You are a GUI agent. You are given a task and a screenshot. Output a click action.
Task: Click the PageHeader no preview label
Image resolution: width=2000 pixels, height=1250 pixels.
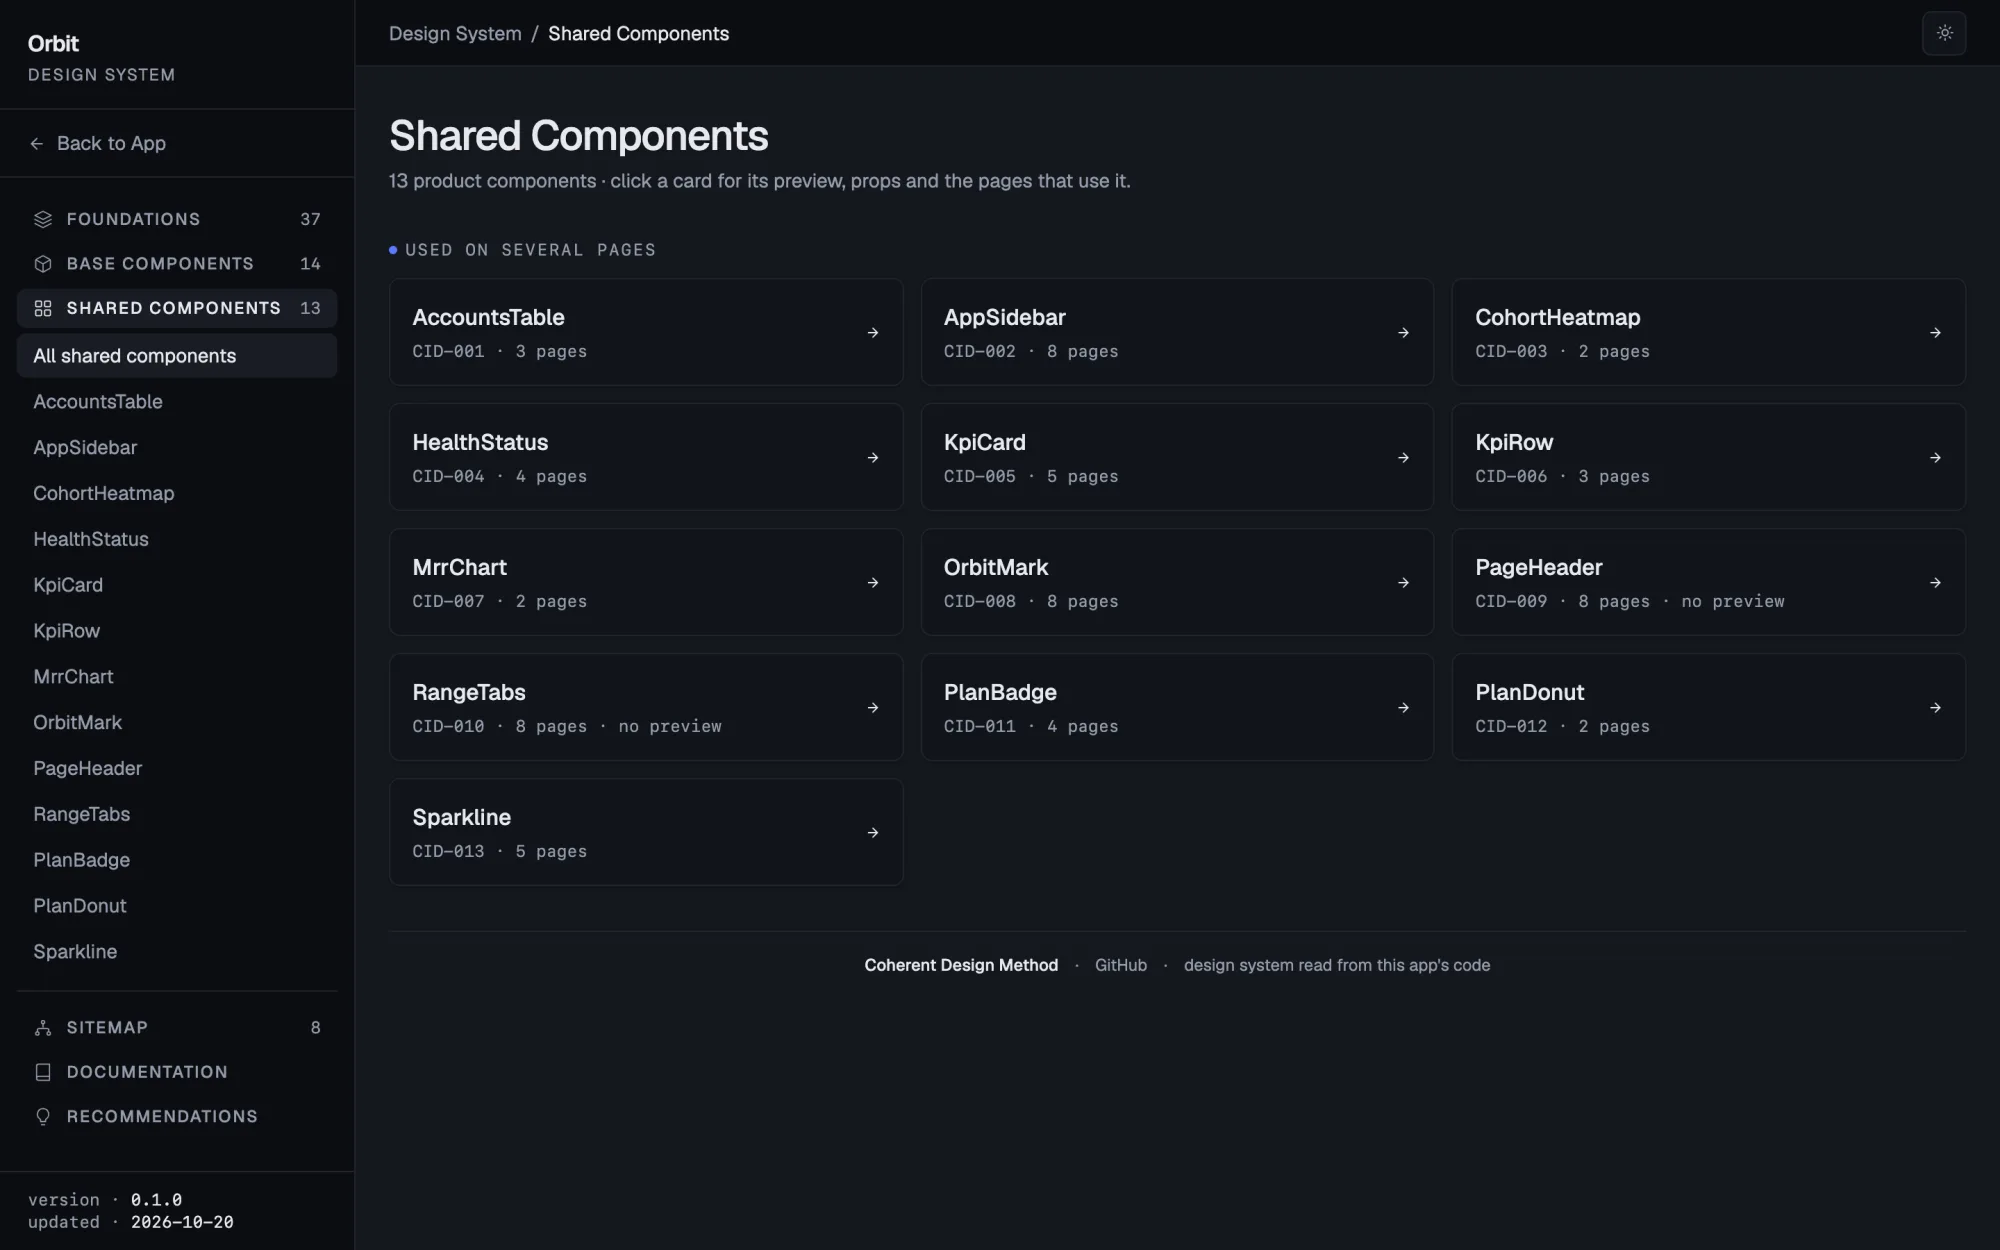(x=1733, y=602)
